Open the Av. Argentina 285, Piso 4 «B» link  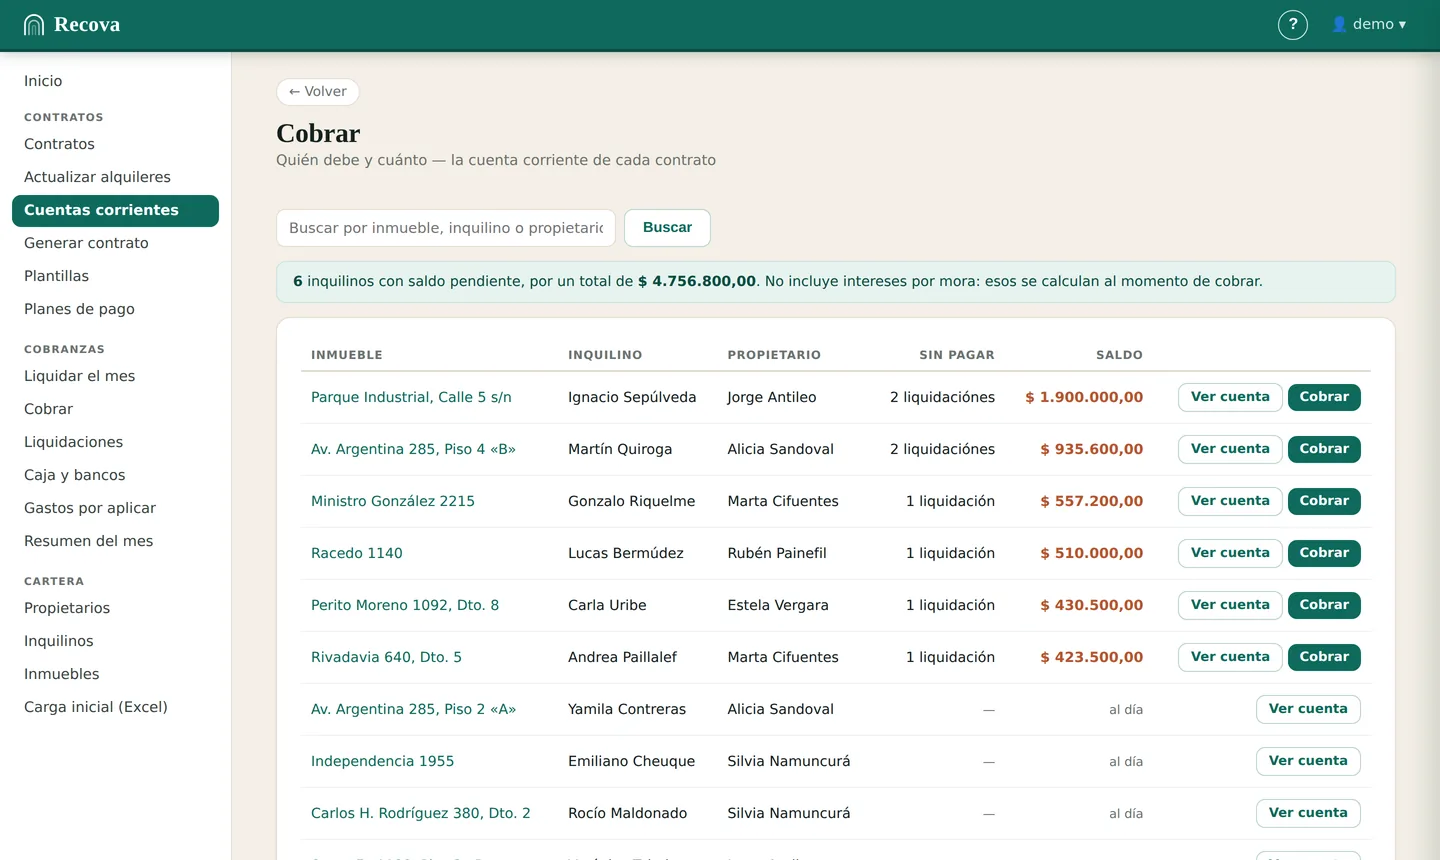(x=413, y=449)
